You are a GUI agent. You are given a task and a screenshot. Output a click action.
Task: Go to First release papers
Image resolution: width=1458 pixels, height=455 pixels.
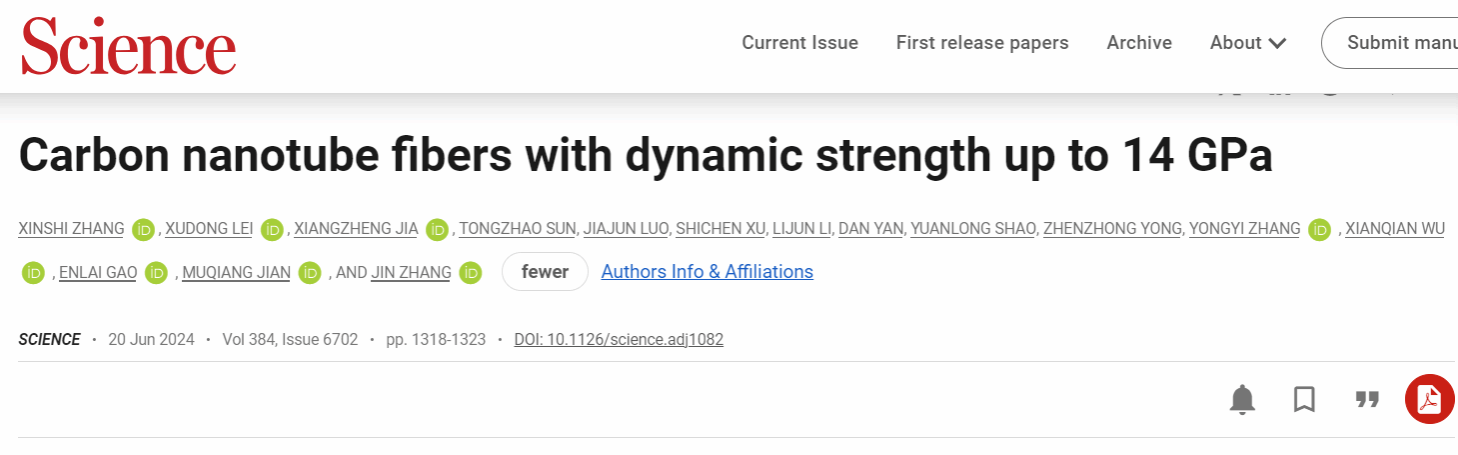tap(982, 43)
